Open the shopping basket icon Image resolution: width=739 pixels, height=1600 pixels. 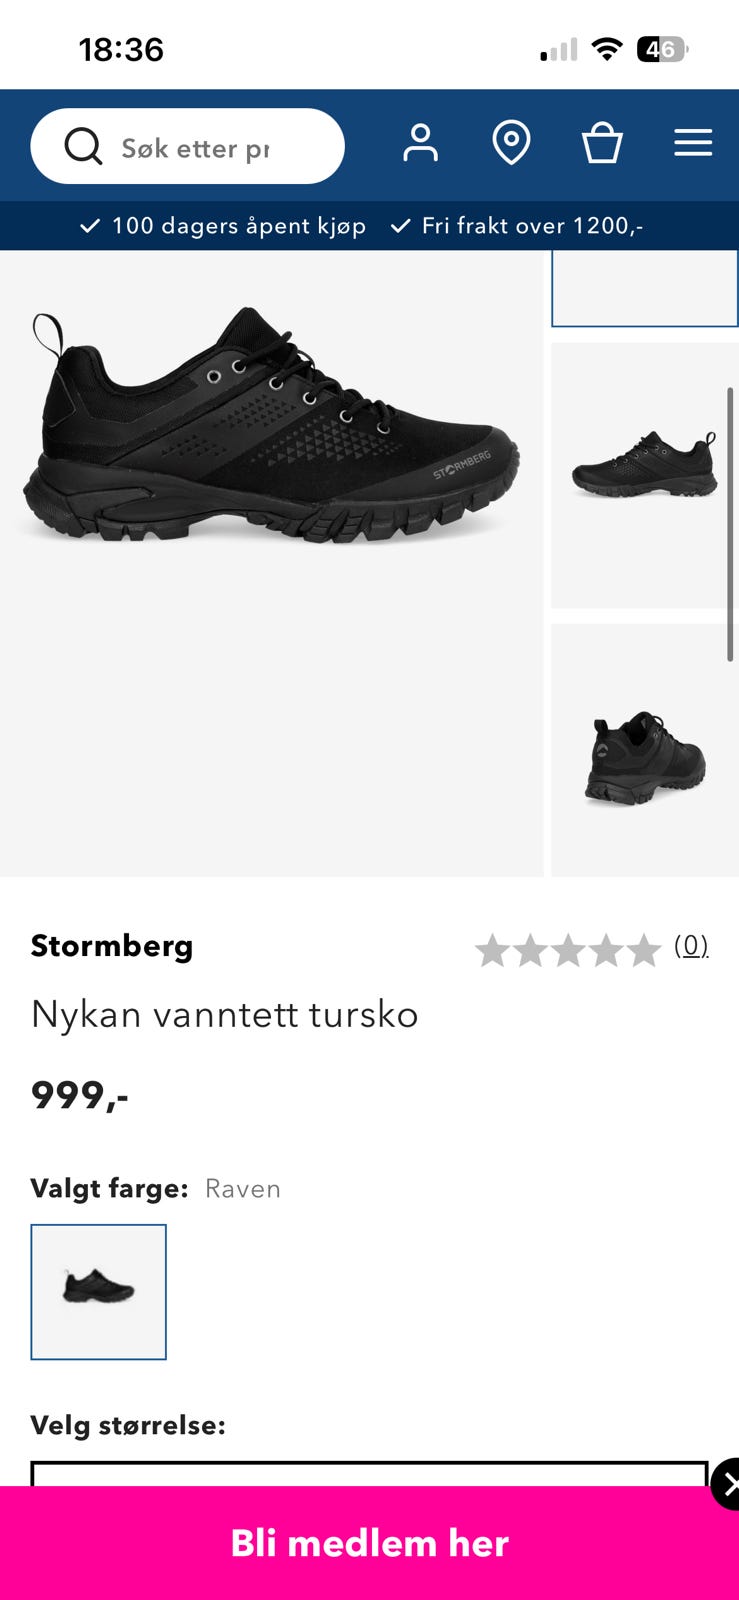coord(602,143)
